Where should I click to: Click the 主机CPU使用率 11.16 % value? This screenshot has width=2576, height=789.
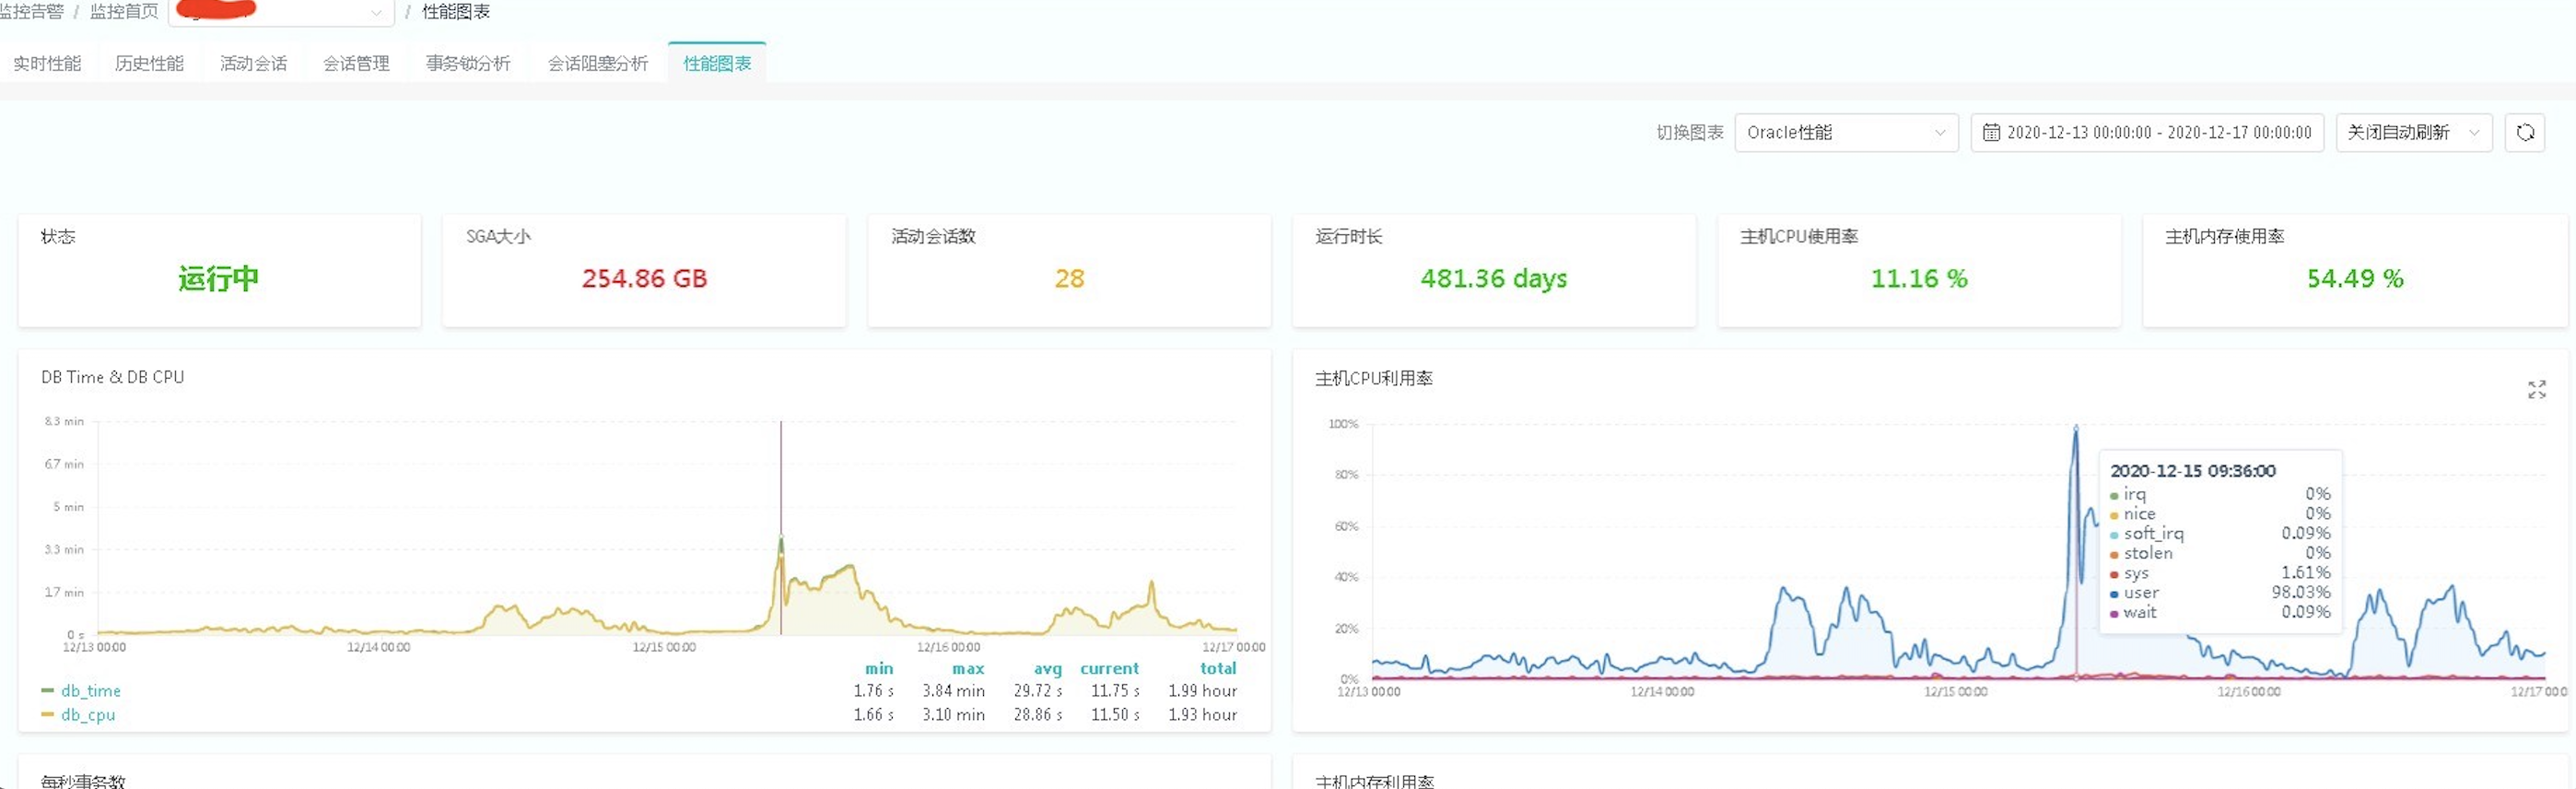[1919, 278]
